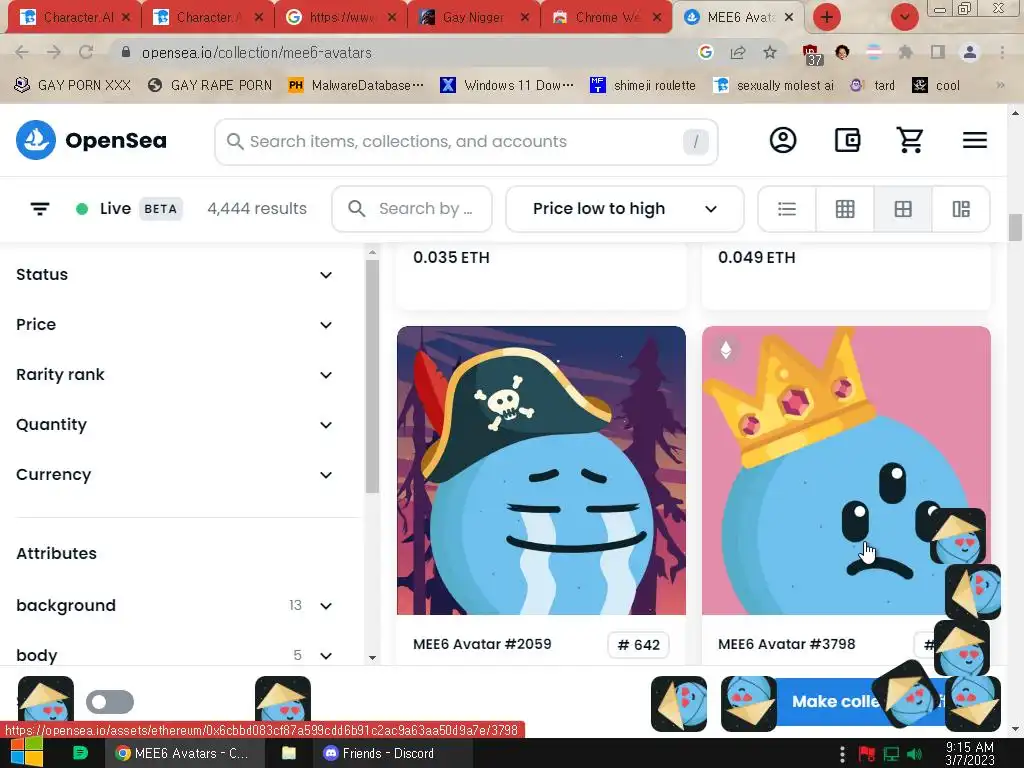Open the Price low to high sort dropdown
This screenshot has width=1024, height=768.
[624, 209]
